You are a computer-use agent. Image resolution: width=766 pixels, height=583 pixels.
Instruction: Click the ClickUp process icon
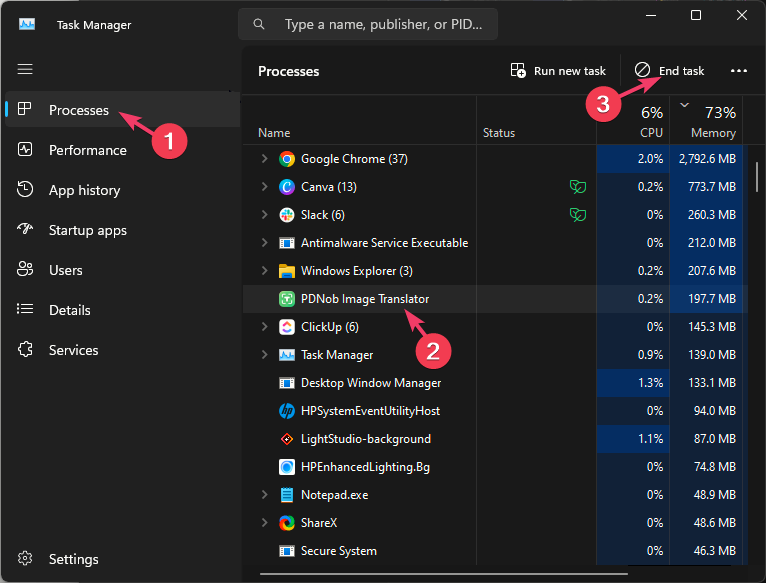287,327
